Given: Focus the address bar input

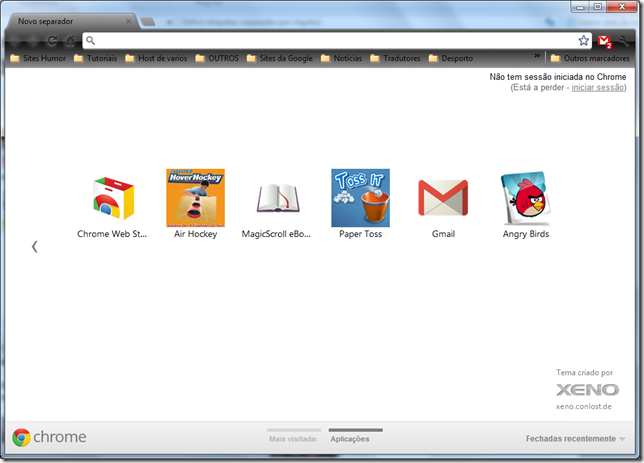Looking at the screenshot, I should pos(336,40).
